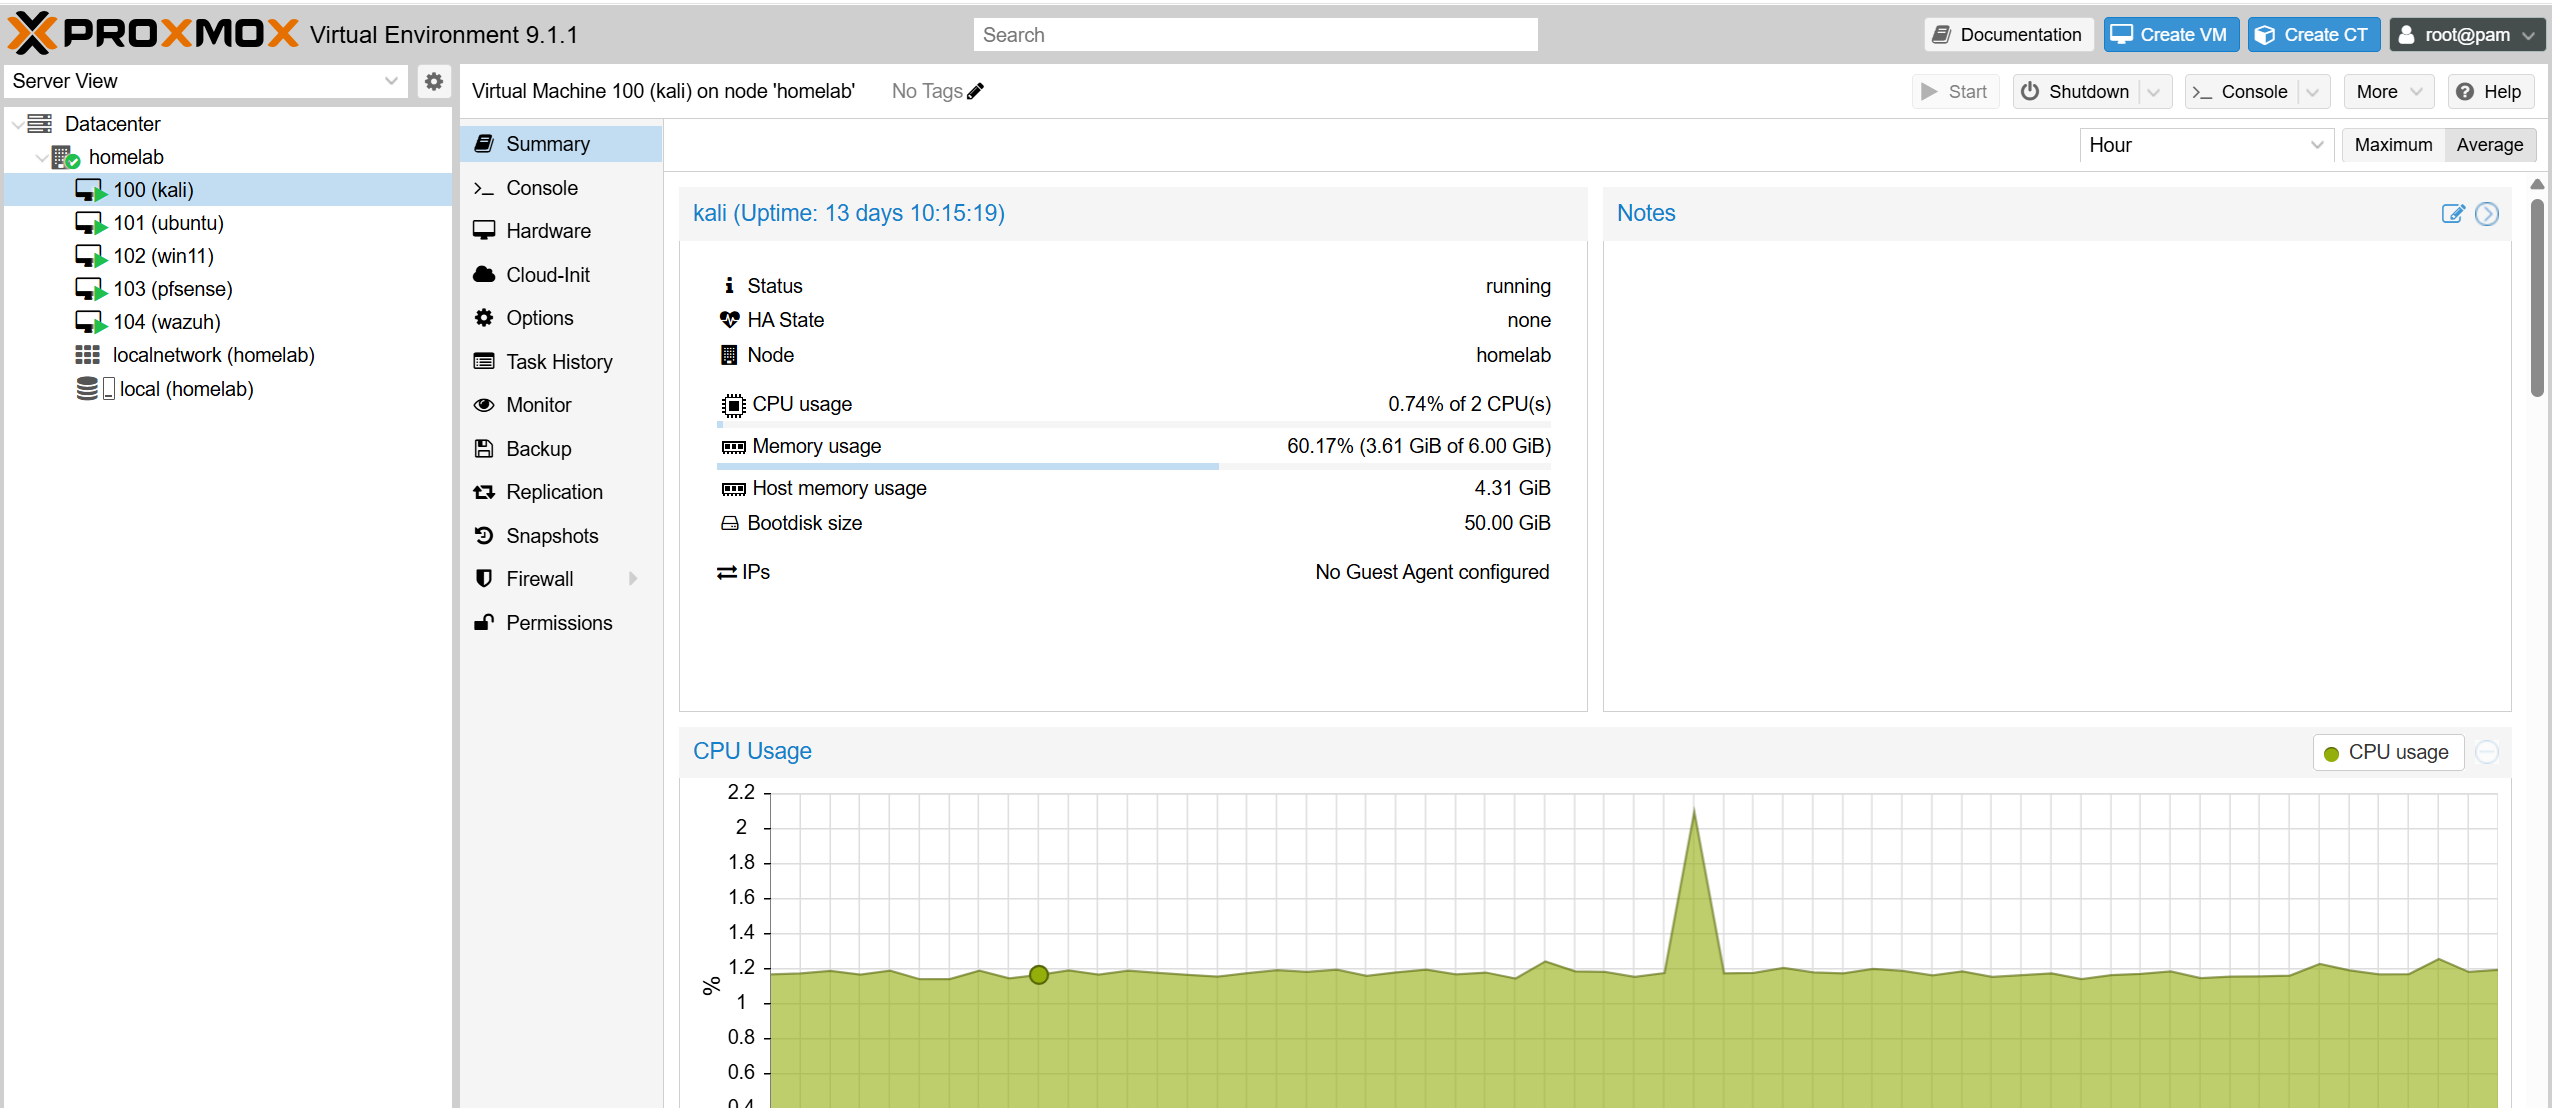The width and height of the screenshot is (2552, 1108).
Task: Click the CPU usage chip icon
Action: tap(734, 405)
